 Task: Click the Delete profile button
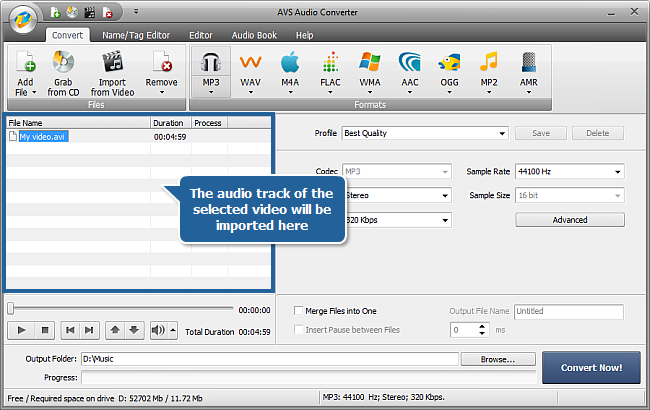(598, 133)
